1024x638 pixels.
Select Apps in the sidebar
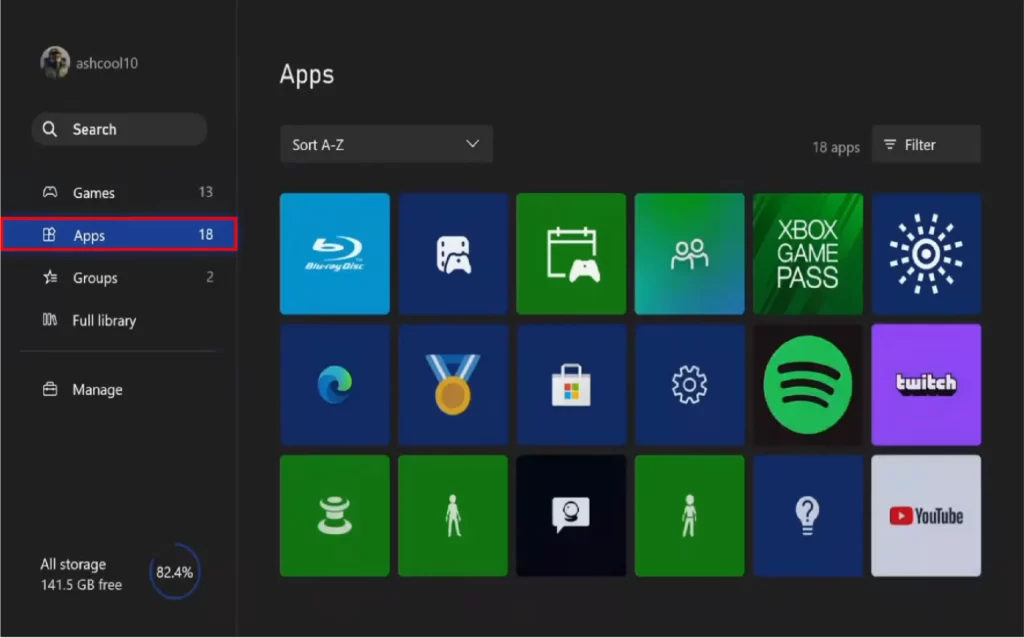coord(119,234)
